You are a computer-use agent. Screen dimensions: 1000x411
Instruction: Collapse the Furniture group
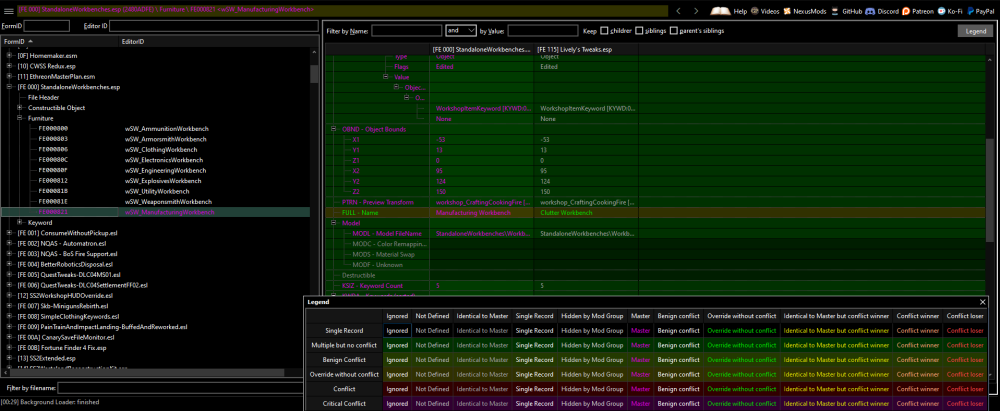(20, 118)
